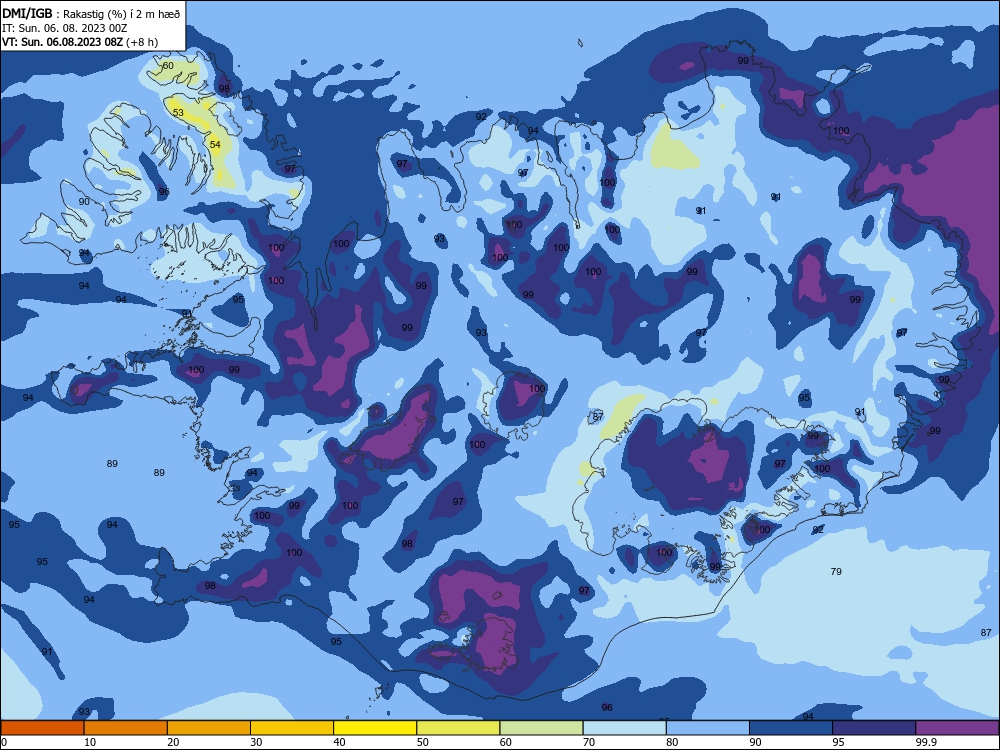Click the pale yellow 50–60 legend swatch

click(458, 728)
